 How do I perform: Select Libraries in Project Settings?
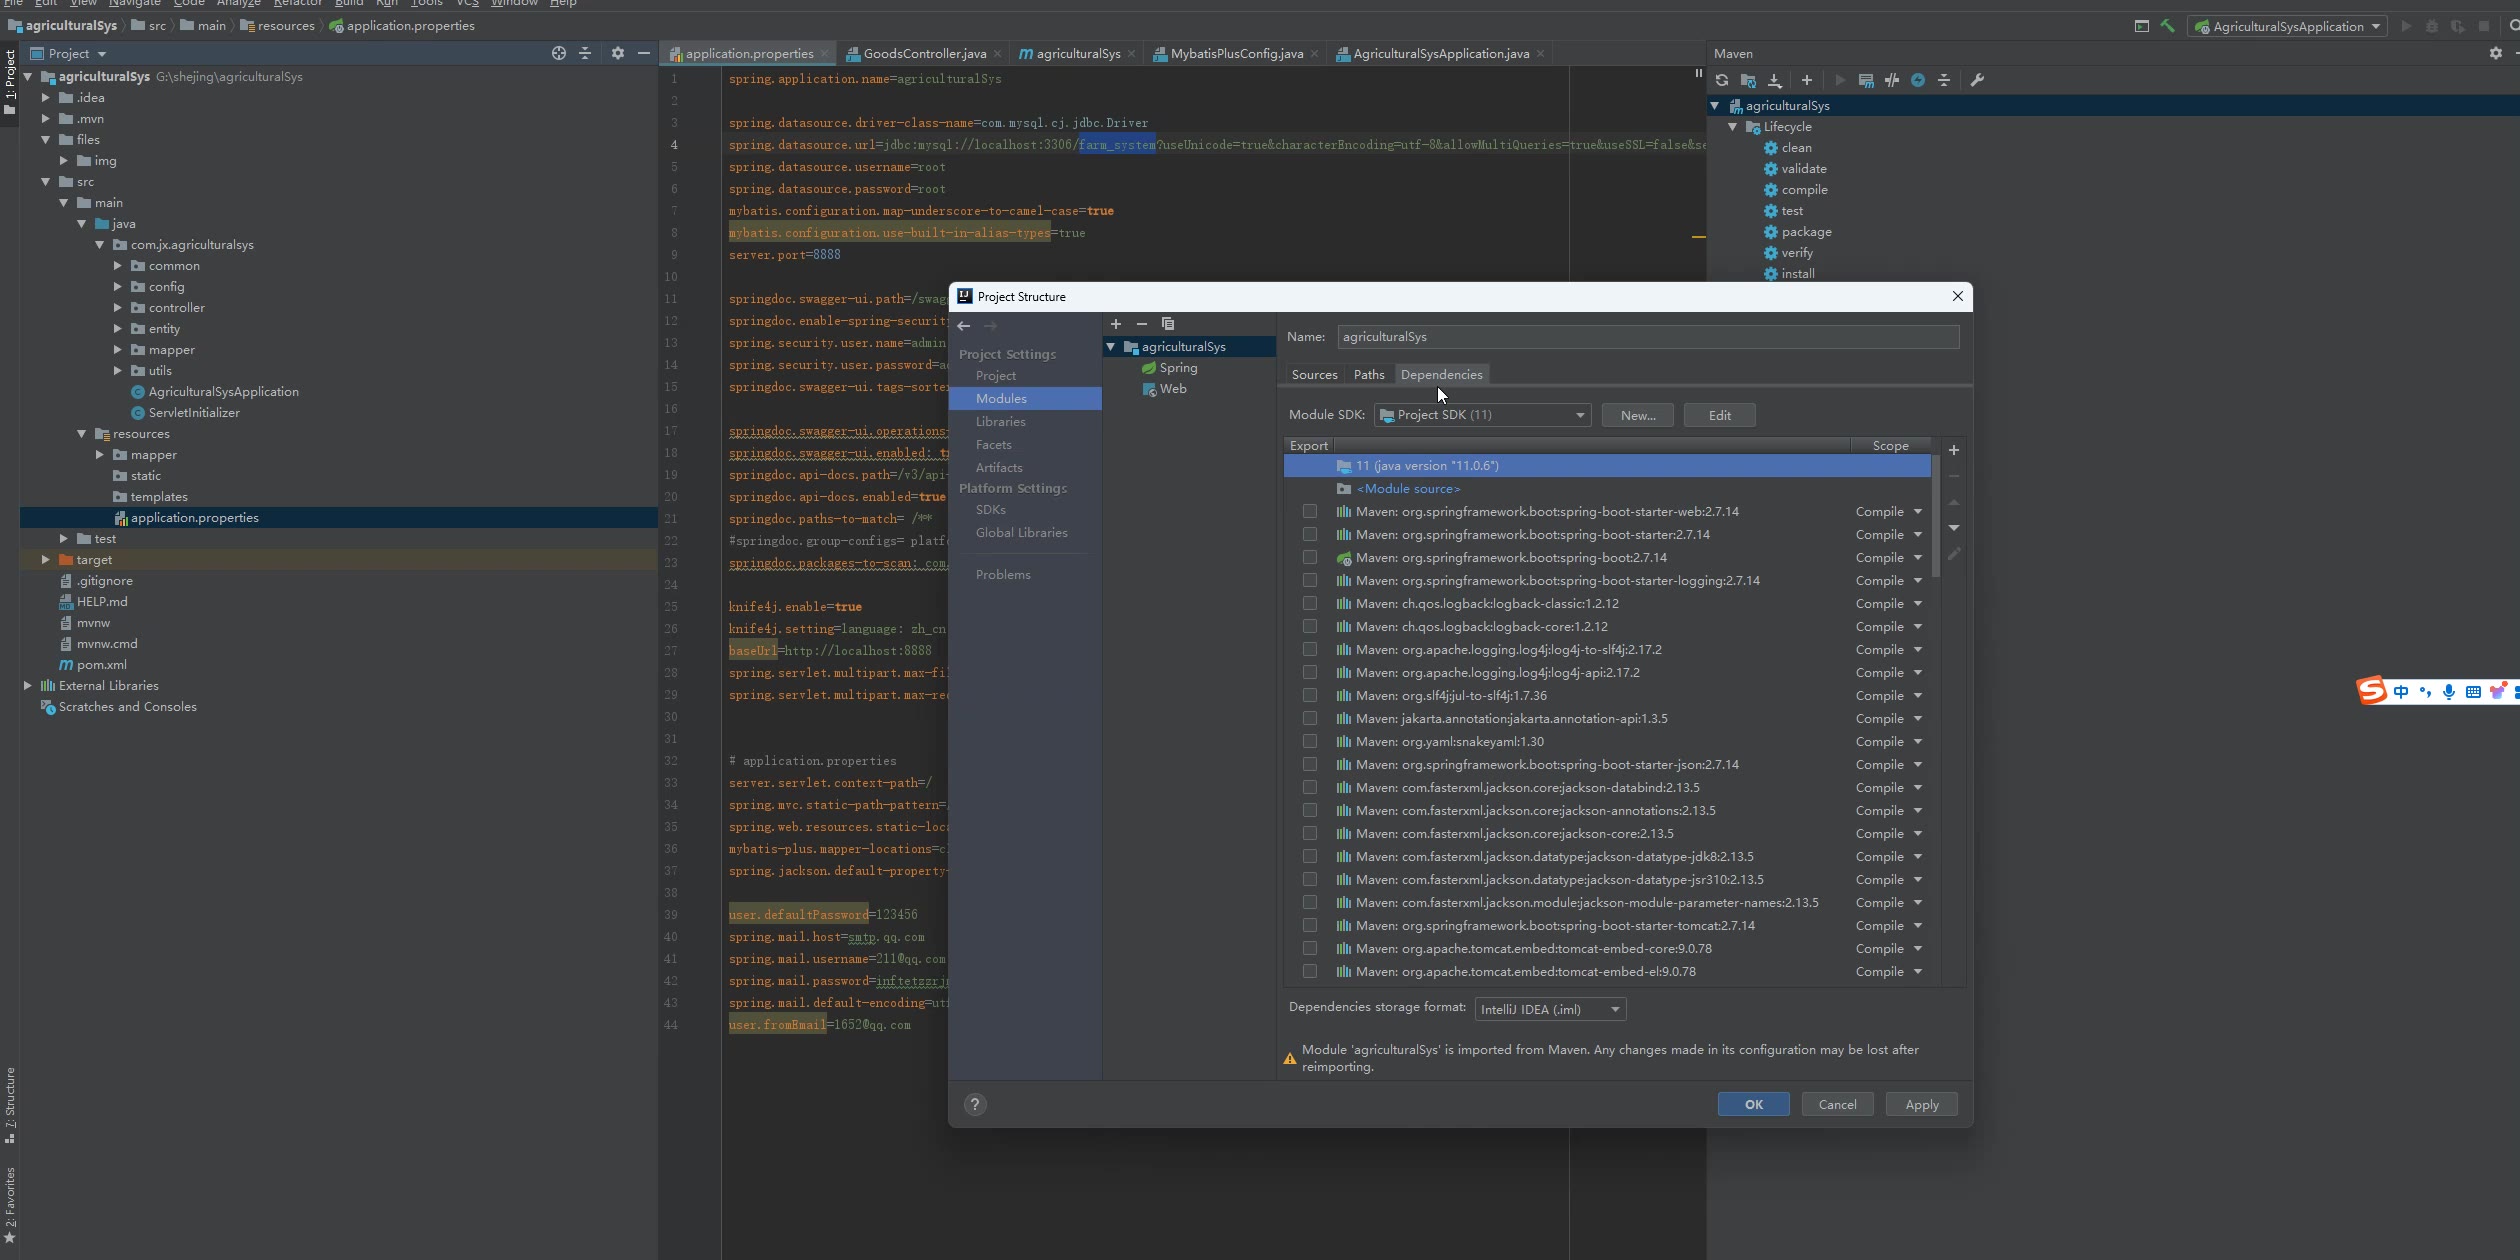pyautogui.click(x=1000, y=422)
